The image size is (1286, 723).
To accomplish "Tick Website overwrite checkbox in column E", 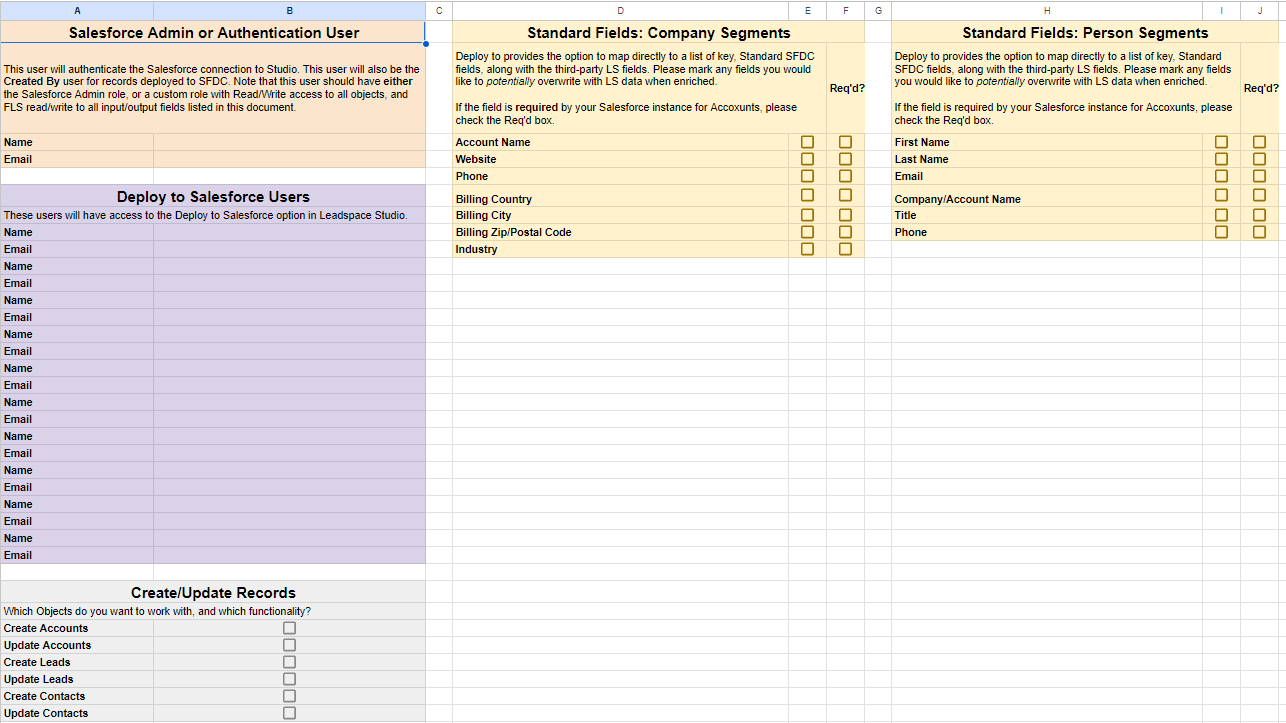I will [807, 159].
